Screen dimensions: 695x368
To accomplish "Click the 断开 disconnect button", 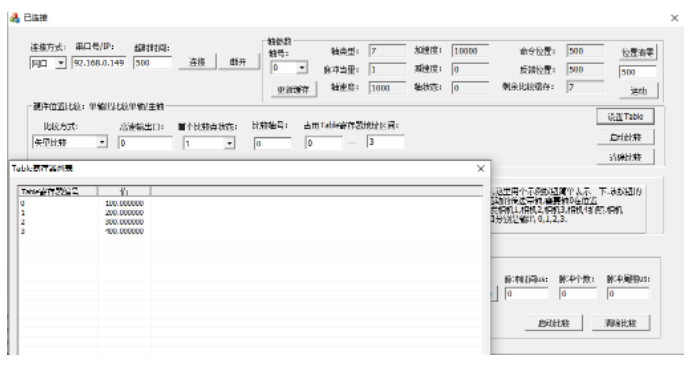I will click(x=238, y=62).
